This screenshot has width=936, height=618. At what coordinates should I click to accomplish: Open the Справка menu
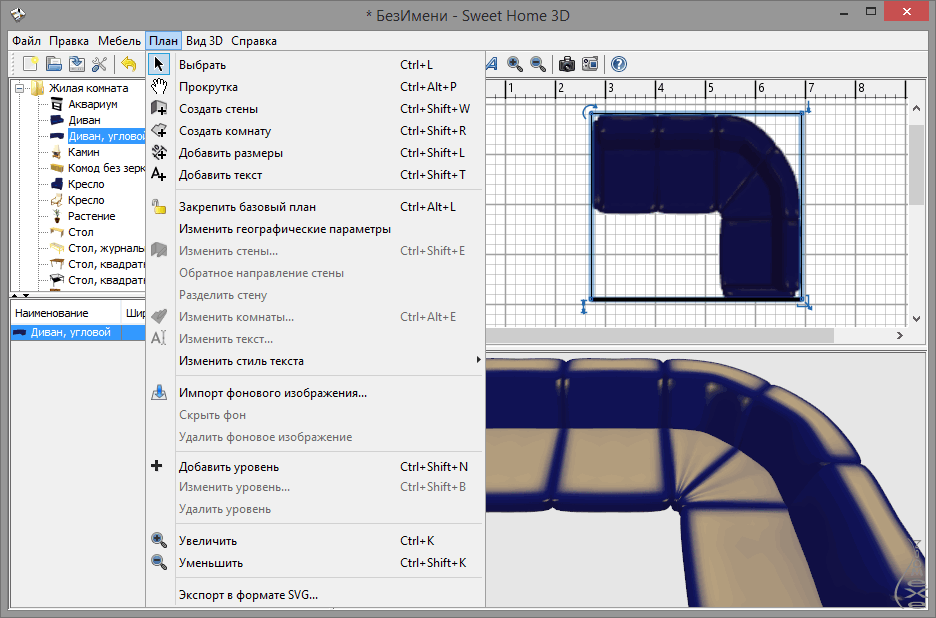pyautogui.click(x=254, y=41)
